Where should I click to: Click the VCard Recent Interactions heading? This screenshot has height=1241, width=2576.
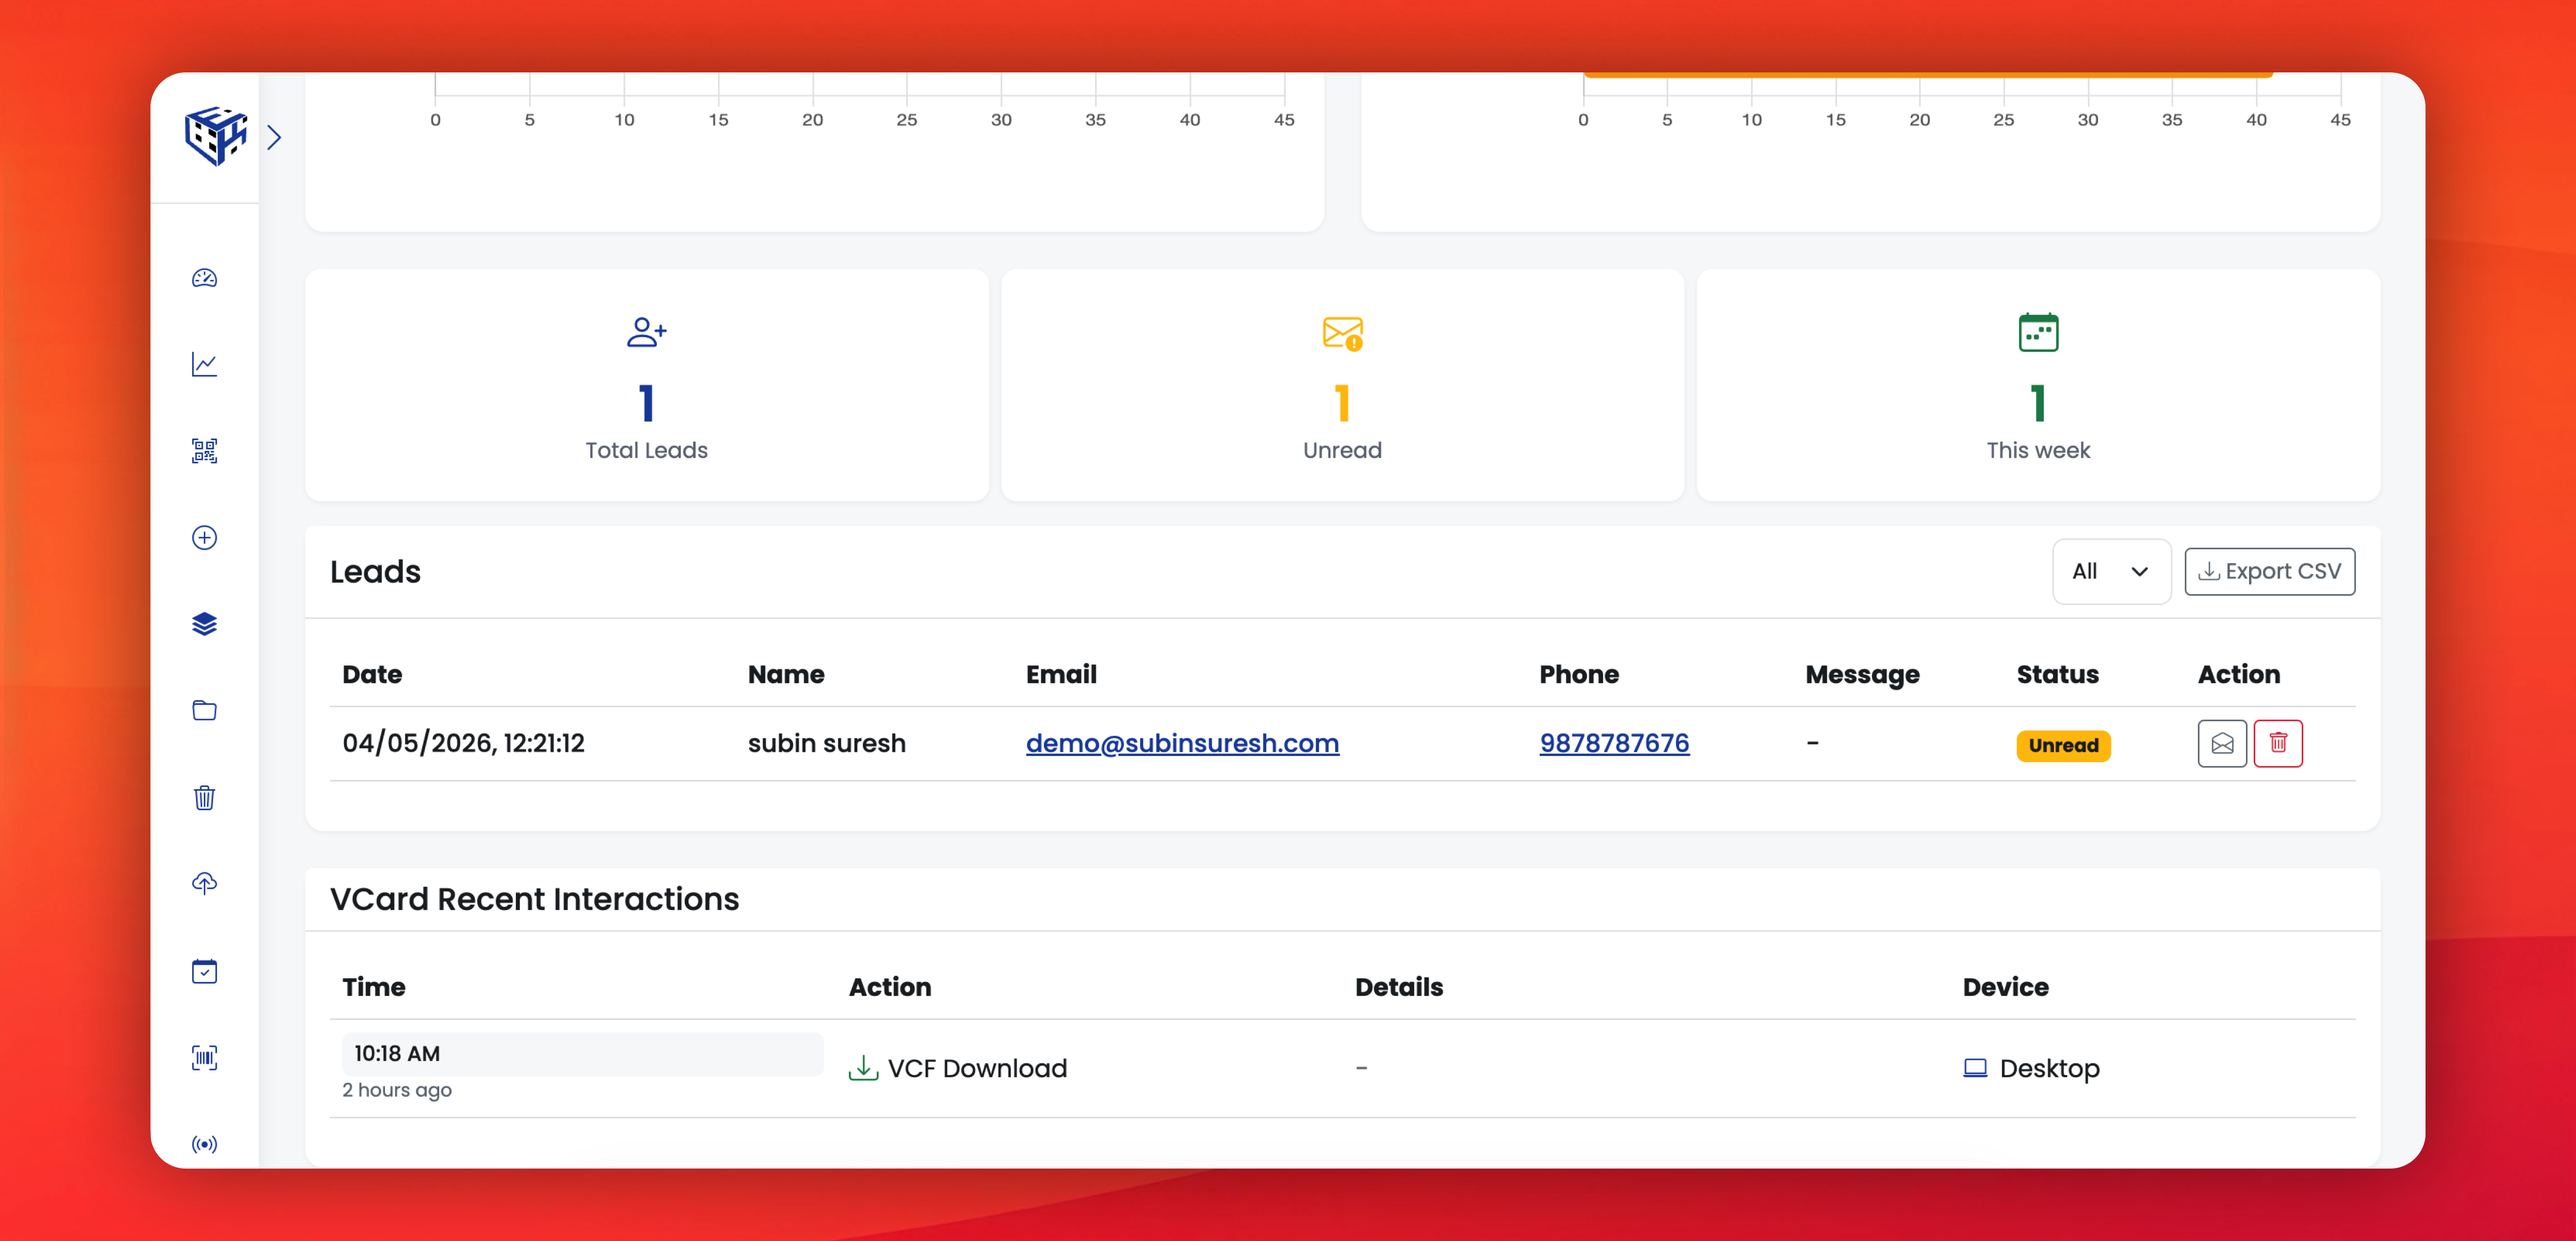[x=534, y=899]
